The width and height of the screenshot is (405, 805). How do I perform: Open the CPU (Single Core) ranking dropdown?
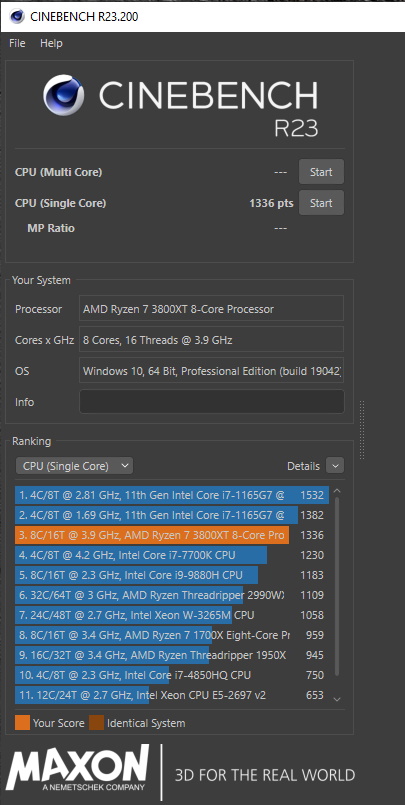click(74, 466)
